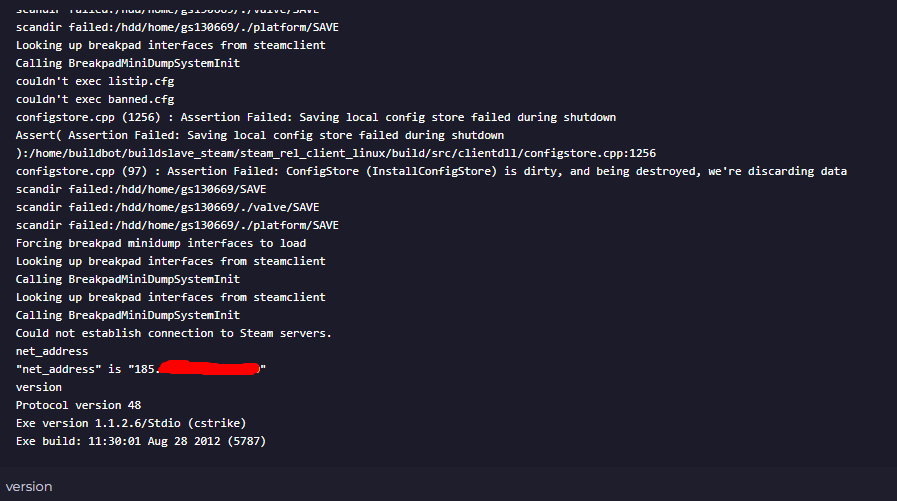Screen dimensions: 897x501
Task: Click the last "Looking up breakpad interfaces from steamclient" line
Action: (x=170, y=297)
